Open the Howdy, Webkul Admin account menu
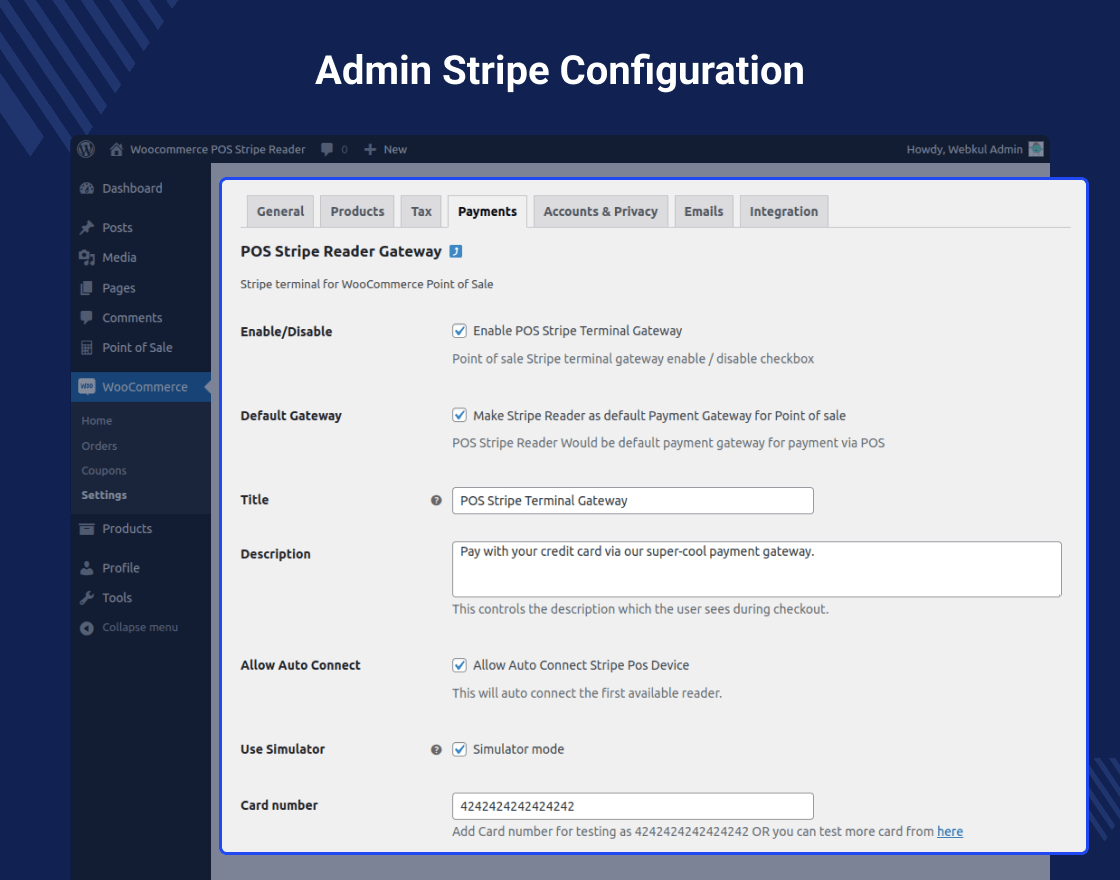 click(967, 149)
